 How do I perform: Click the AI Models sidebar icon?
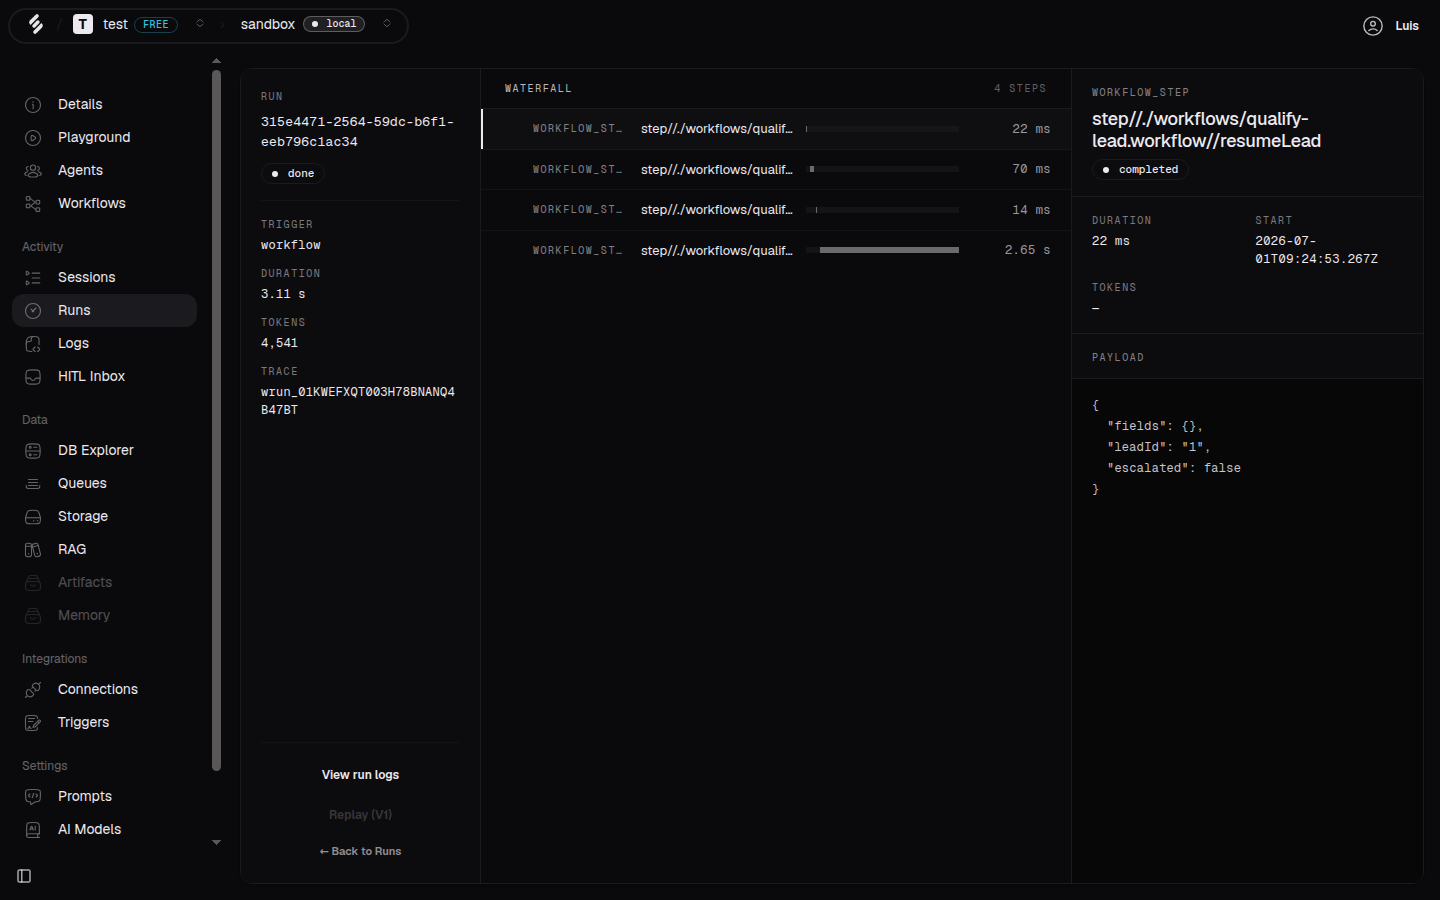coord(33,829)
